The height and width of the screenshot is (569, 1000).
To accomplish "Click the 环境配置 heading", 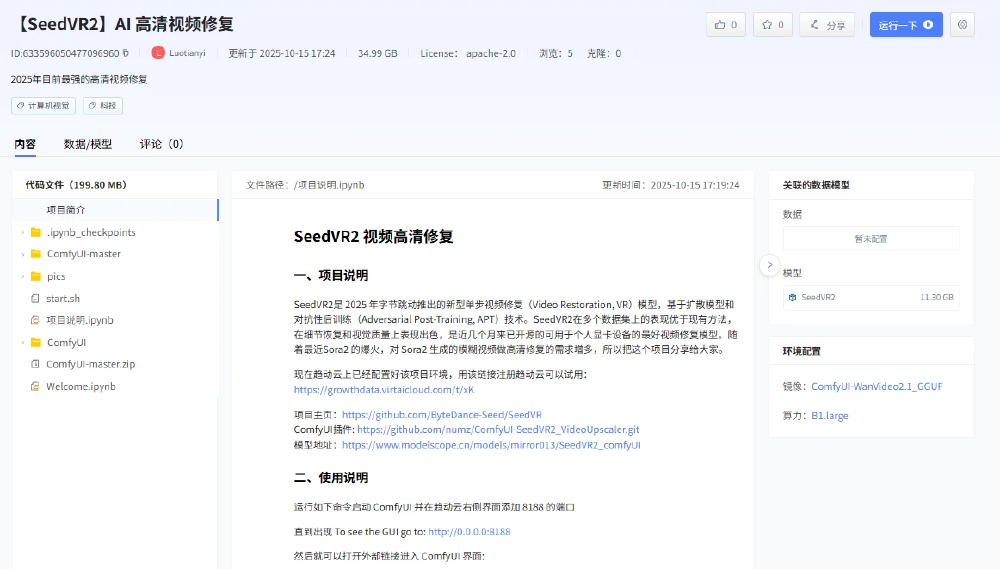I will tap(802, 351).
